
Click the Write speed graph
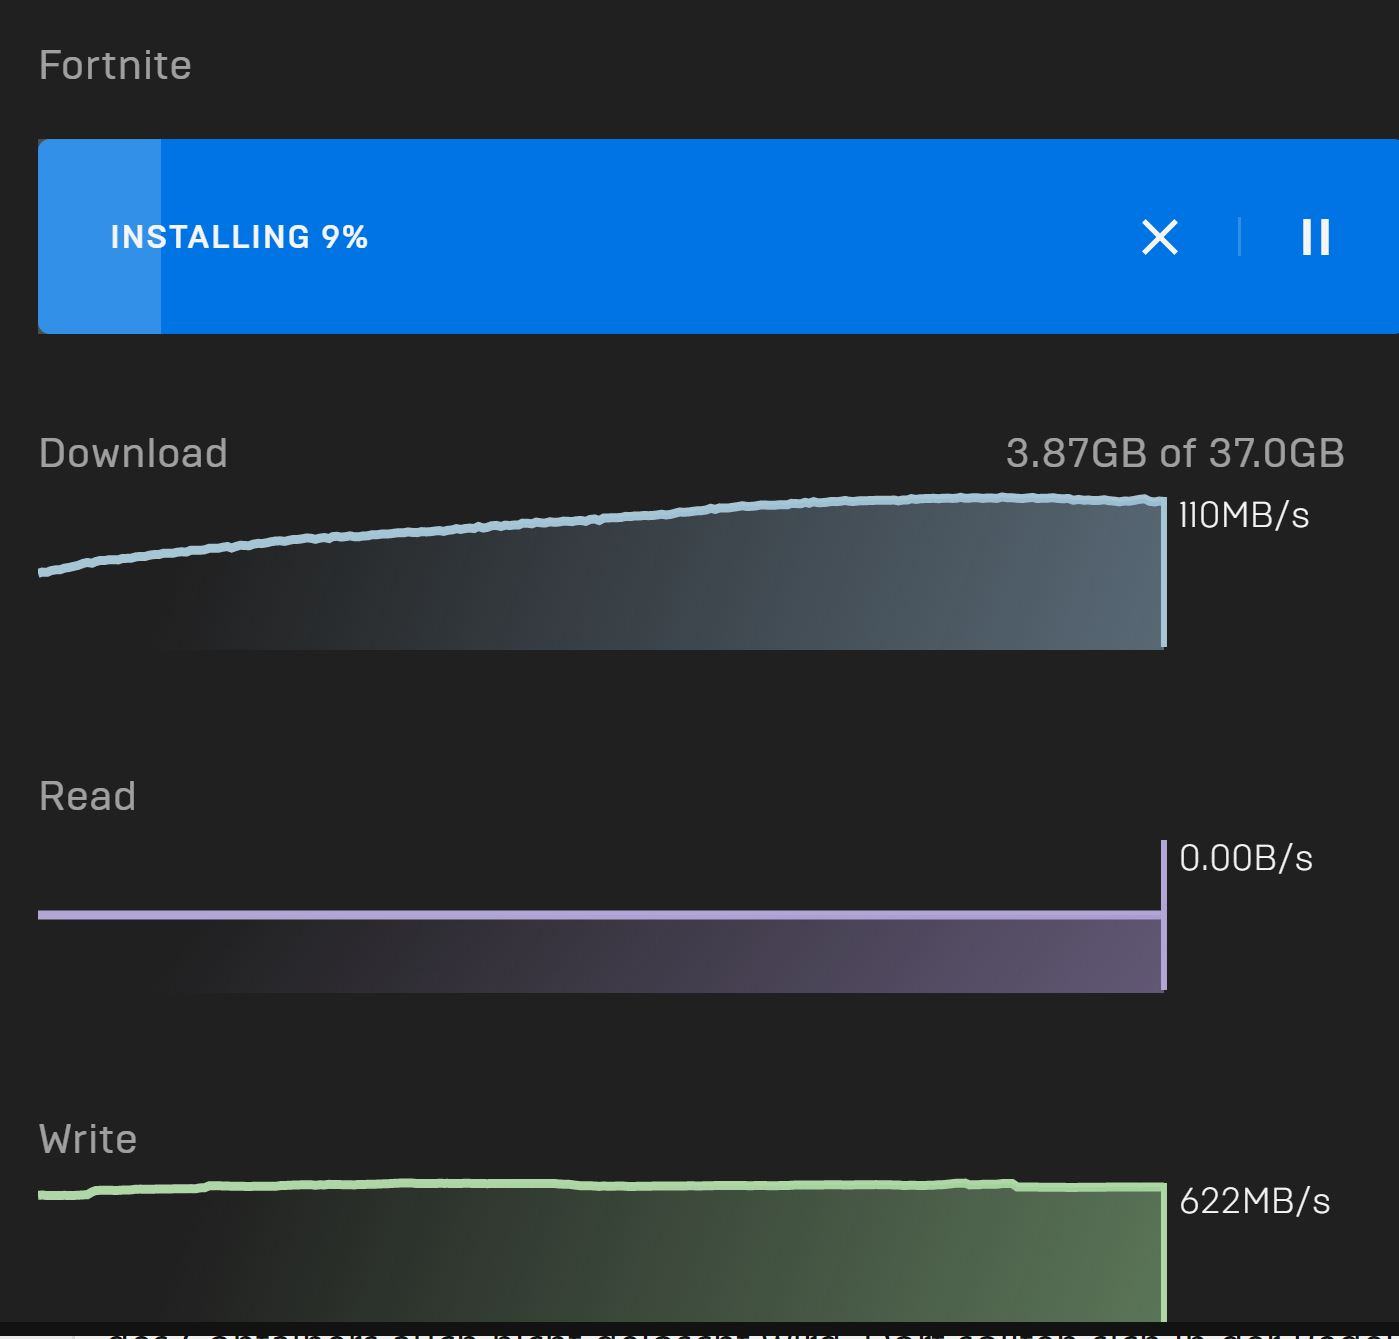pyautogui.click(x=602, y=1250)
